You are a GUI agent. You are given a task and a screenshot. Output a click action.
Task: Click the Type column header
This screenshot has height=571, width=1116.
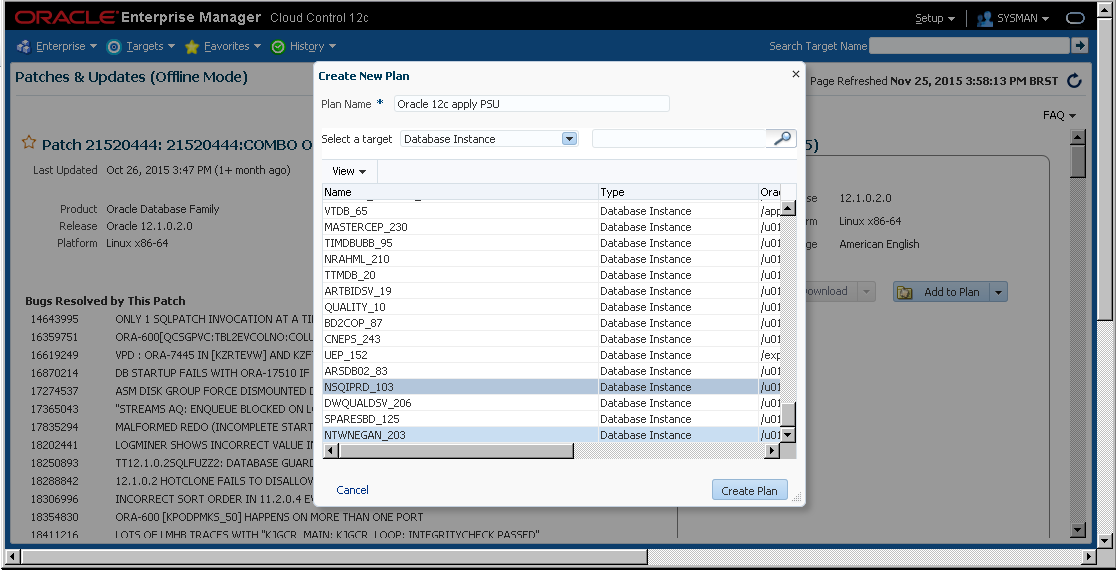[678, 192]
